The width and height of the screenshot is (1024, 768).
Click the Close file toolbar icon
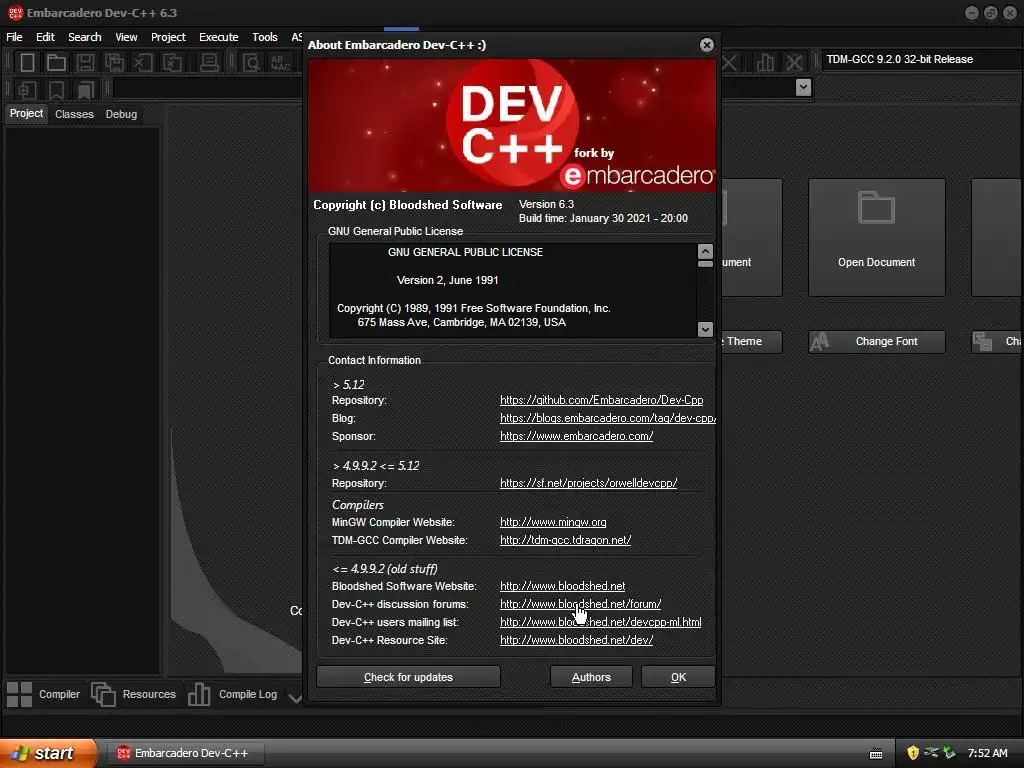[143, 63]
